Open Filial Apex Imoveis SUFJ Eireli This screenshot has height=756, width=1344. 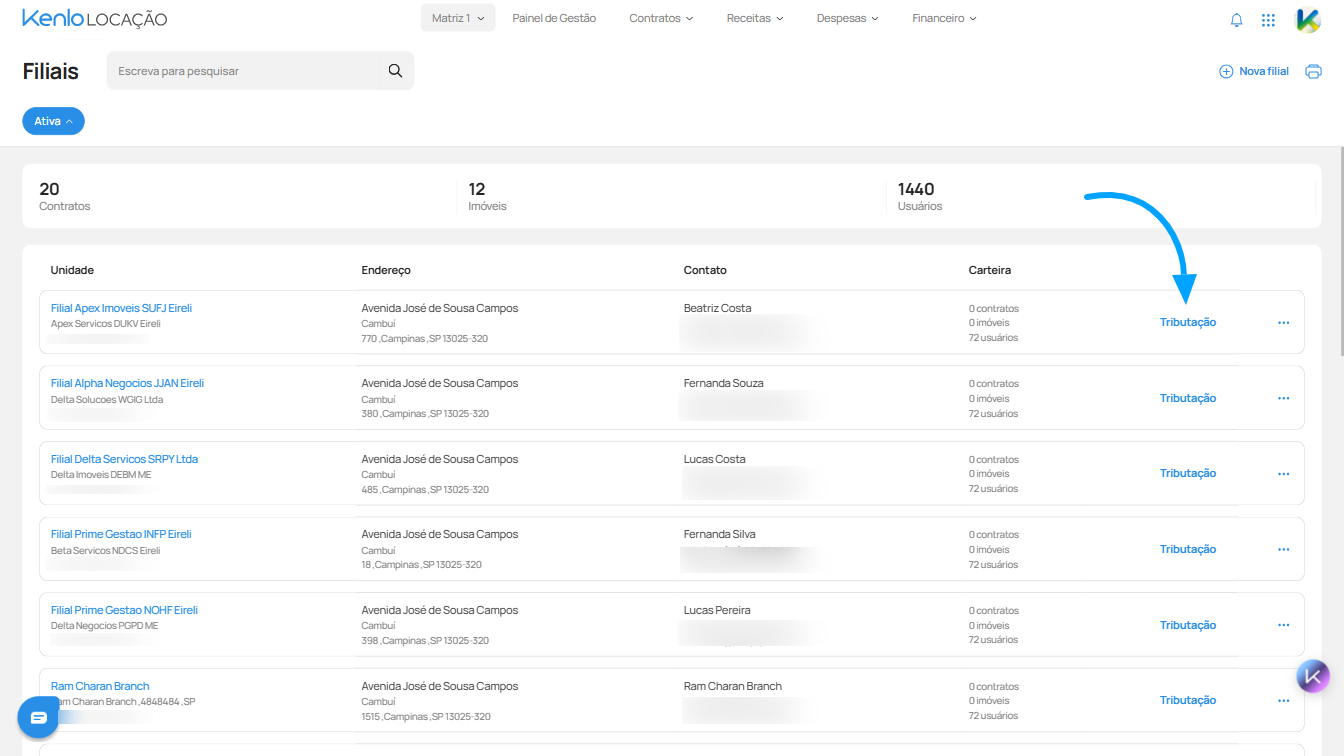pyautogui.click(x=121, y=308)
